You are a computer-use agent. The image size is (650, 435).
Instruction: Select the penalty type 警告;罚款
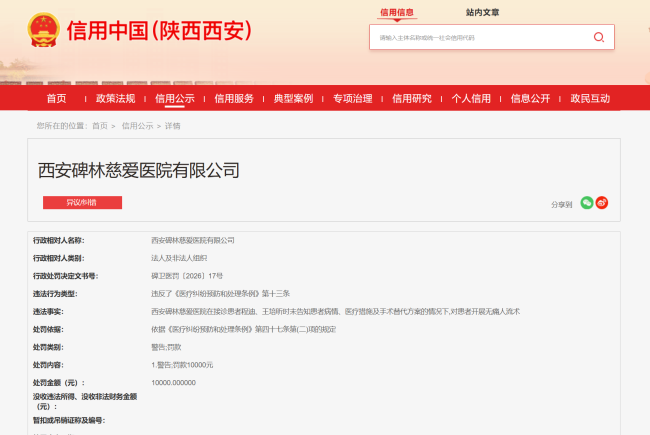(x=166, y=347)
